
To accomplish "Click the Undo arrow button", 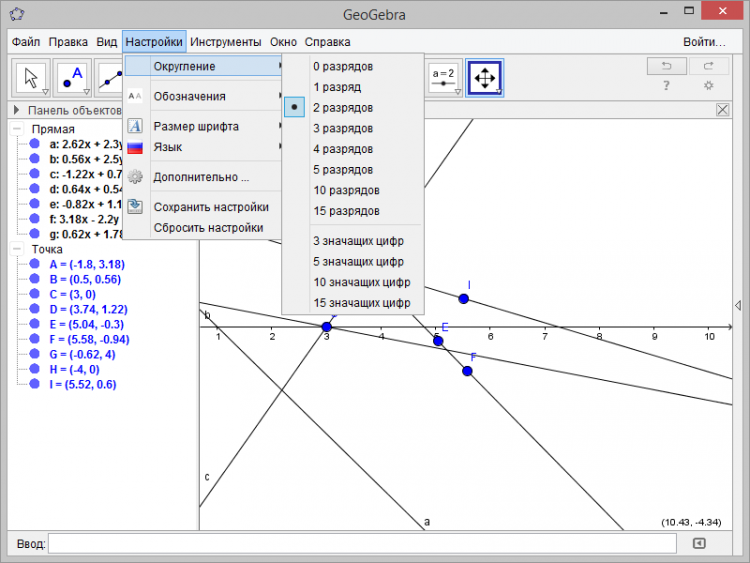I will (666, 66).
